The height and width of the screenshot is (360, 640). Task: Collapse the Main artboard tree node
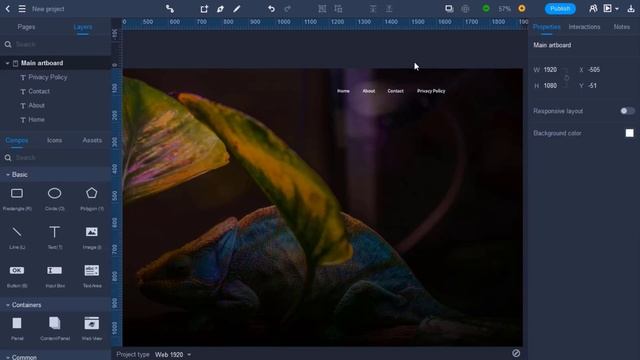click(7, 63)
